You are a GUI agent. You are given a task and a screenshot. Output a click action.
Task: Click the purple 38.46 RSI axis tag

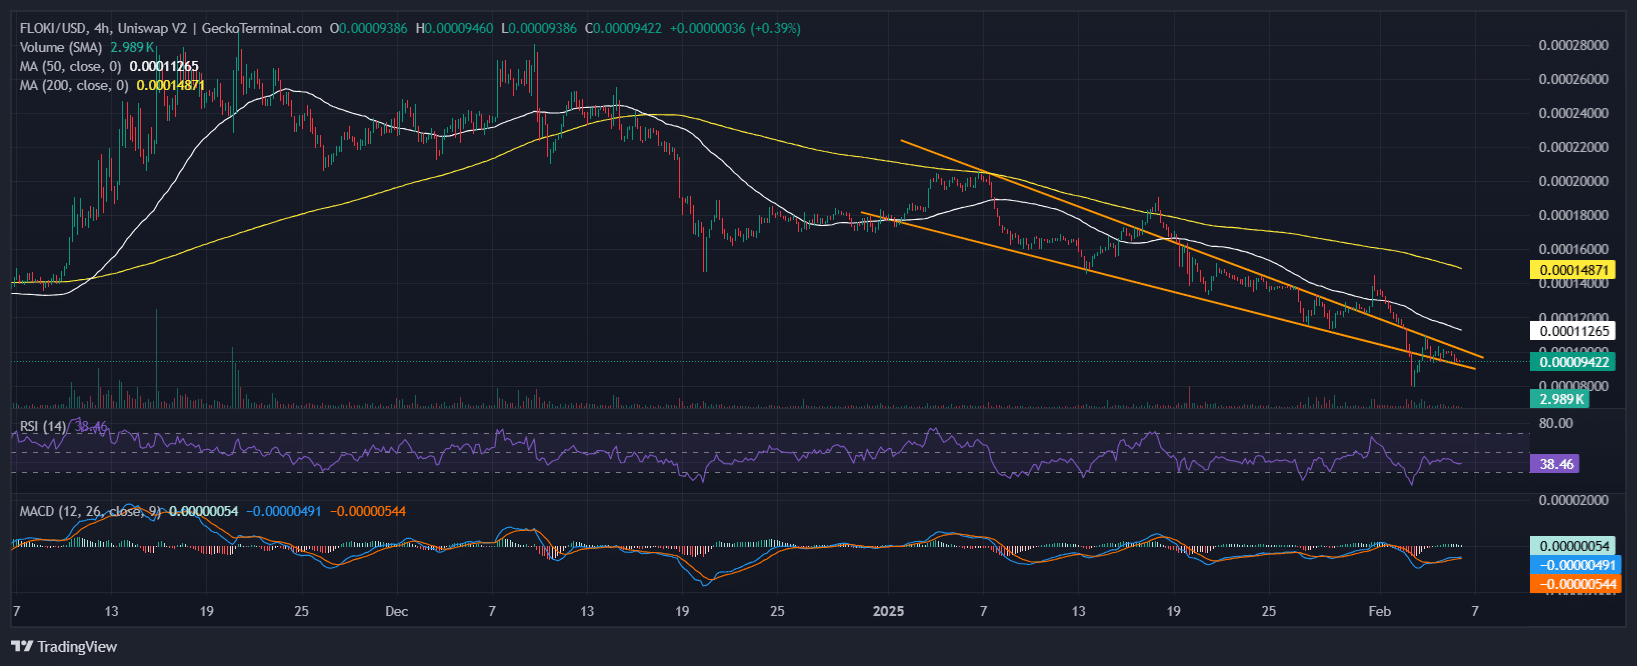(x=1556, y=464)
